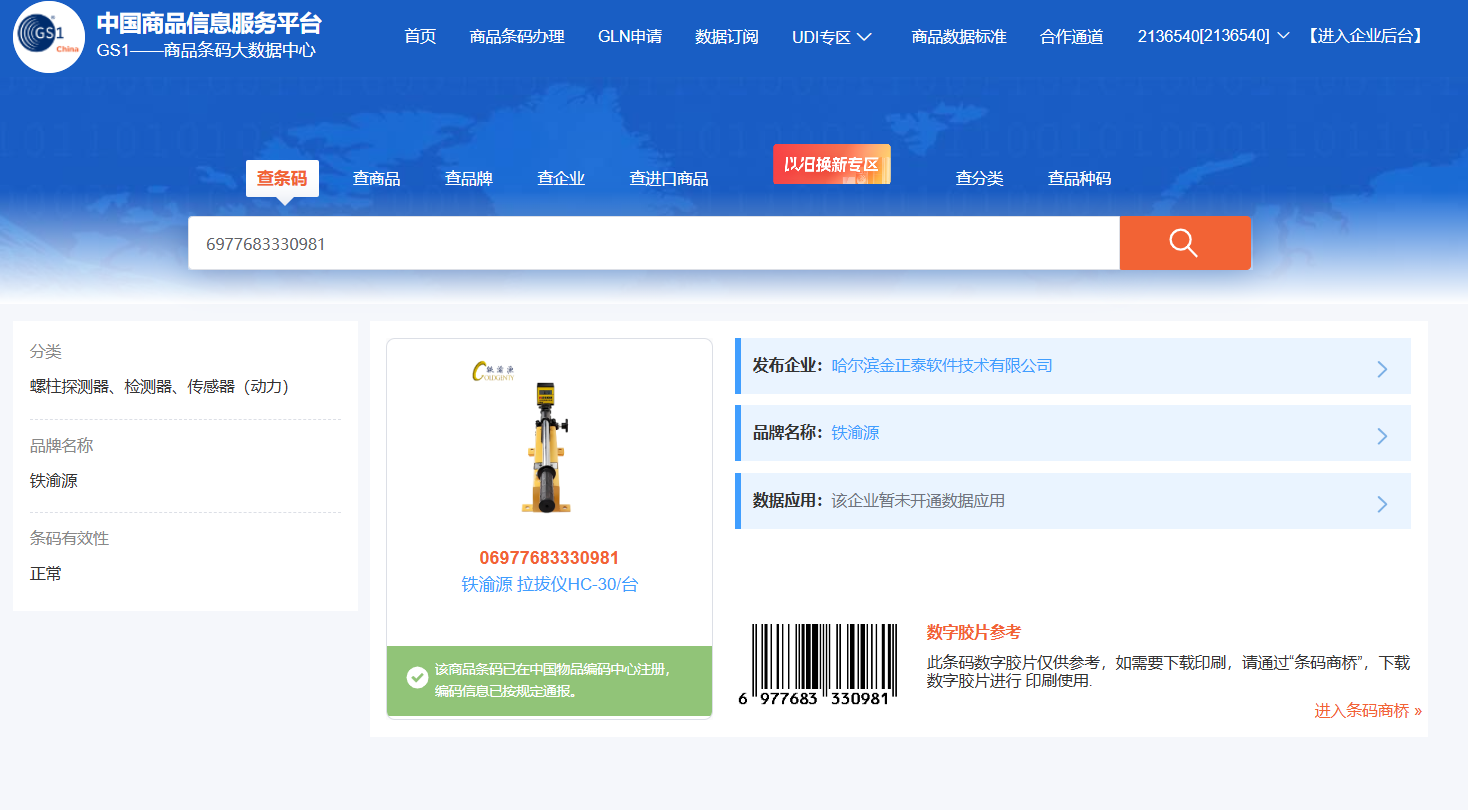Image resolution: width=1468 pixels, height=810 pixels.
Task: Click barcode number 06977683330981
Action: [549, 558]
